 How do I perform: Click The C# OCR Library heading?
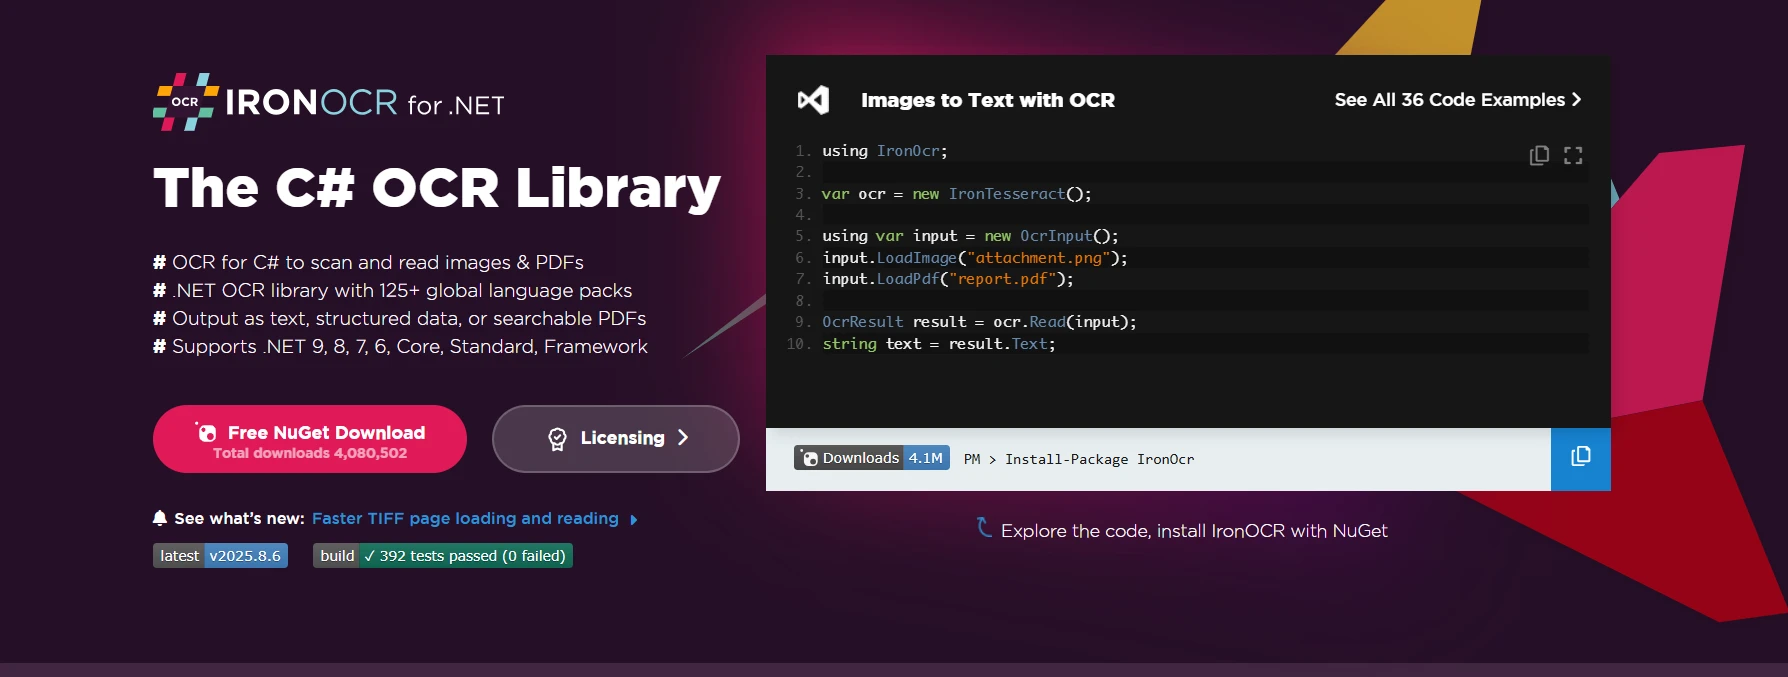click(437, 188)
